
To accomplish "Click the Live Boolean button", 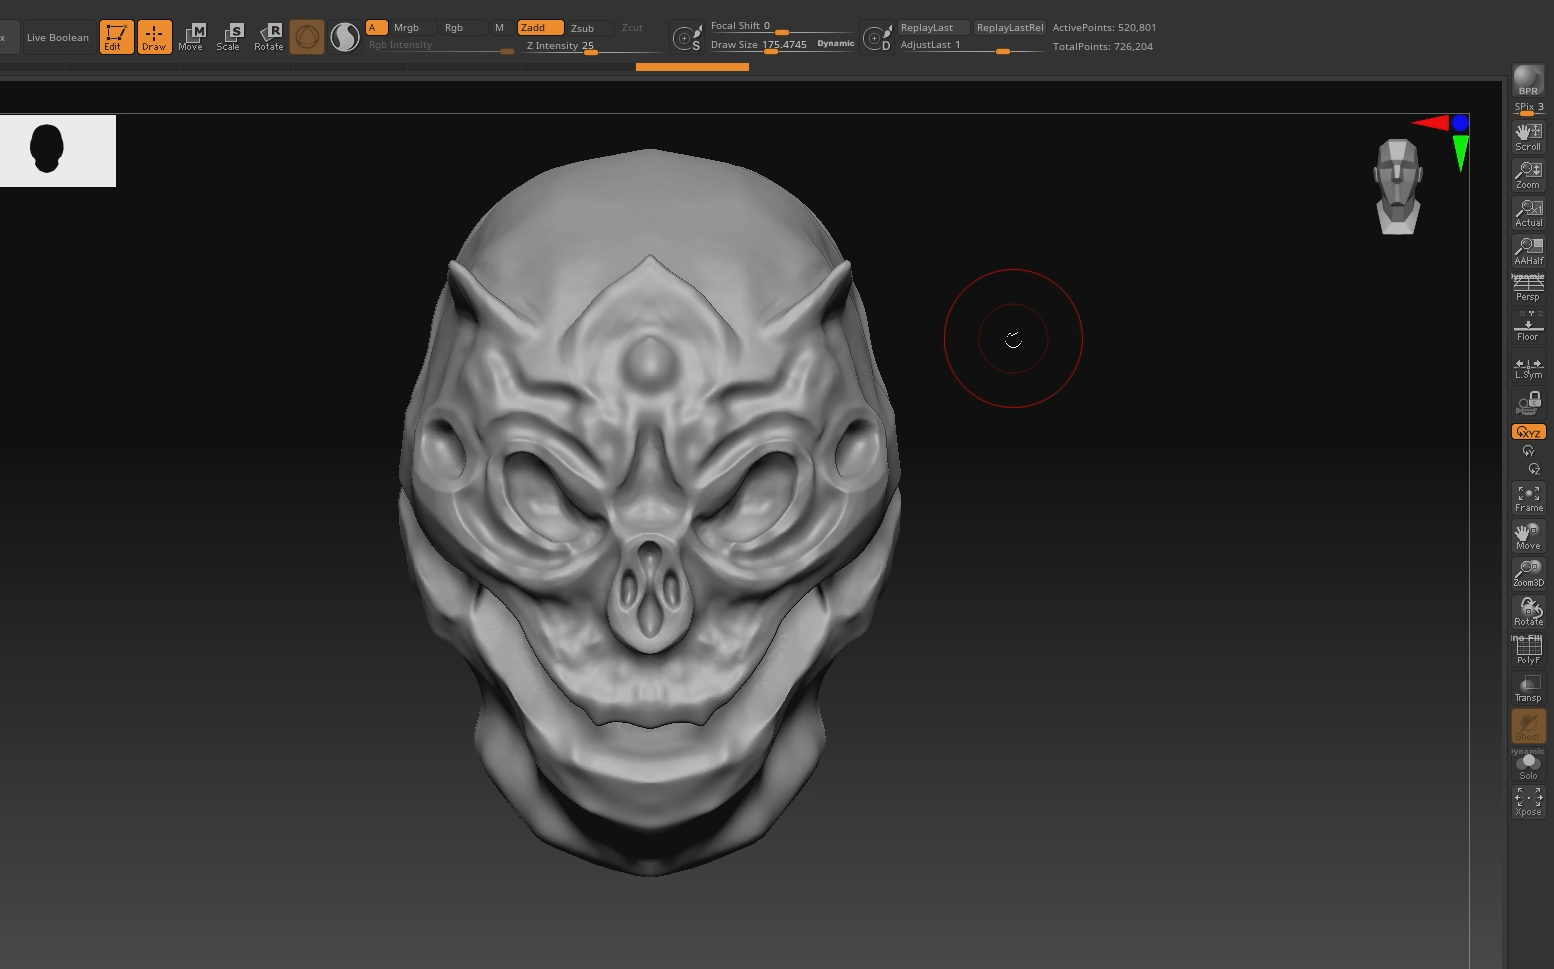I will (x=58, y=37).
